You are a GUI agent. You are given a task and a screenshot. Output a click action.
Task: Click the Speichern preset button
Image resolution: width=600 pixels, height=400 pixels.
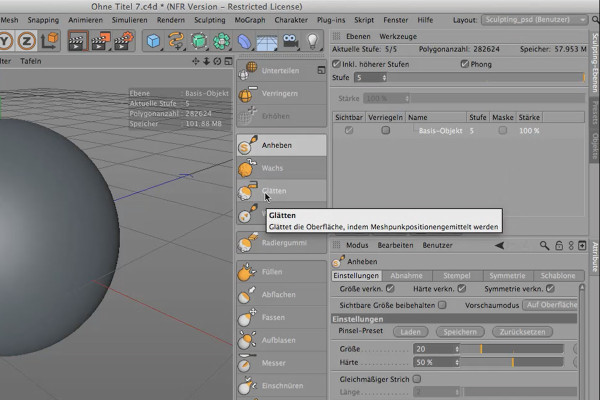460,332
